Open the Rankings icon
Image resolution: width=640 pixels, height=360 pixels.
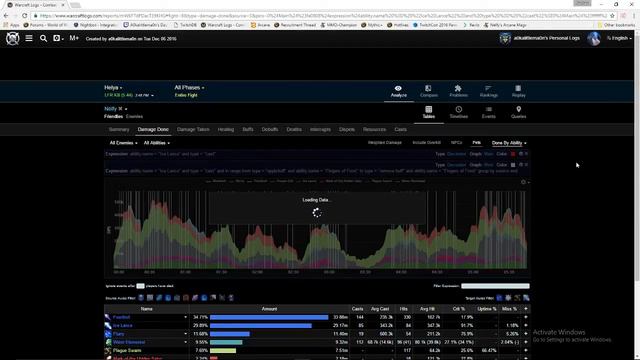(488, 88)
